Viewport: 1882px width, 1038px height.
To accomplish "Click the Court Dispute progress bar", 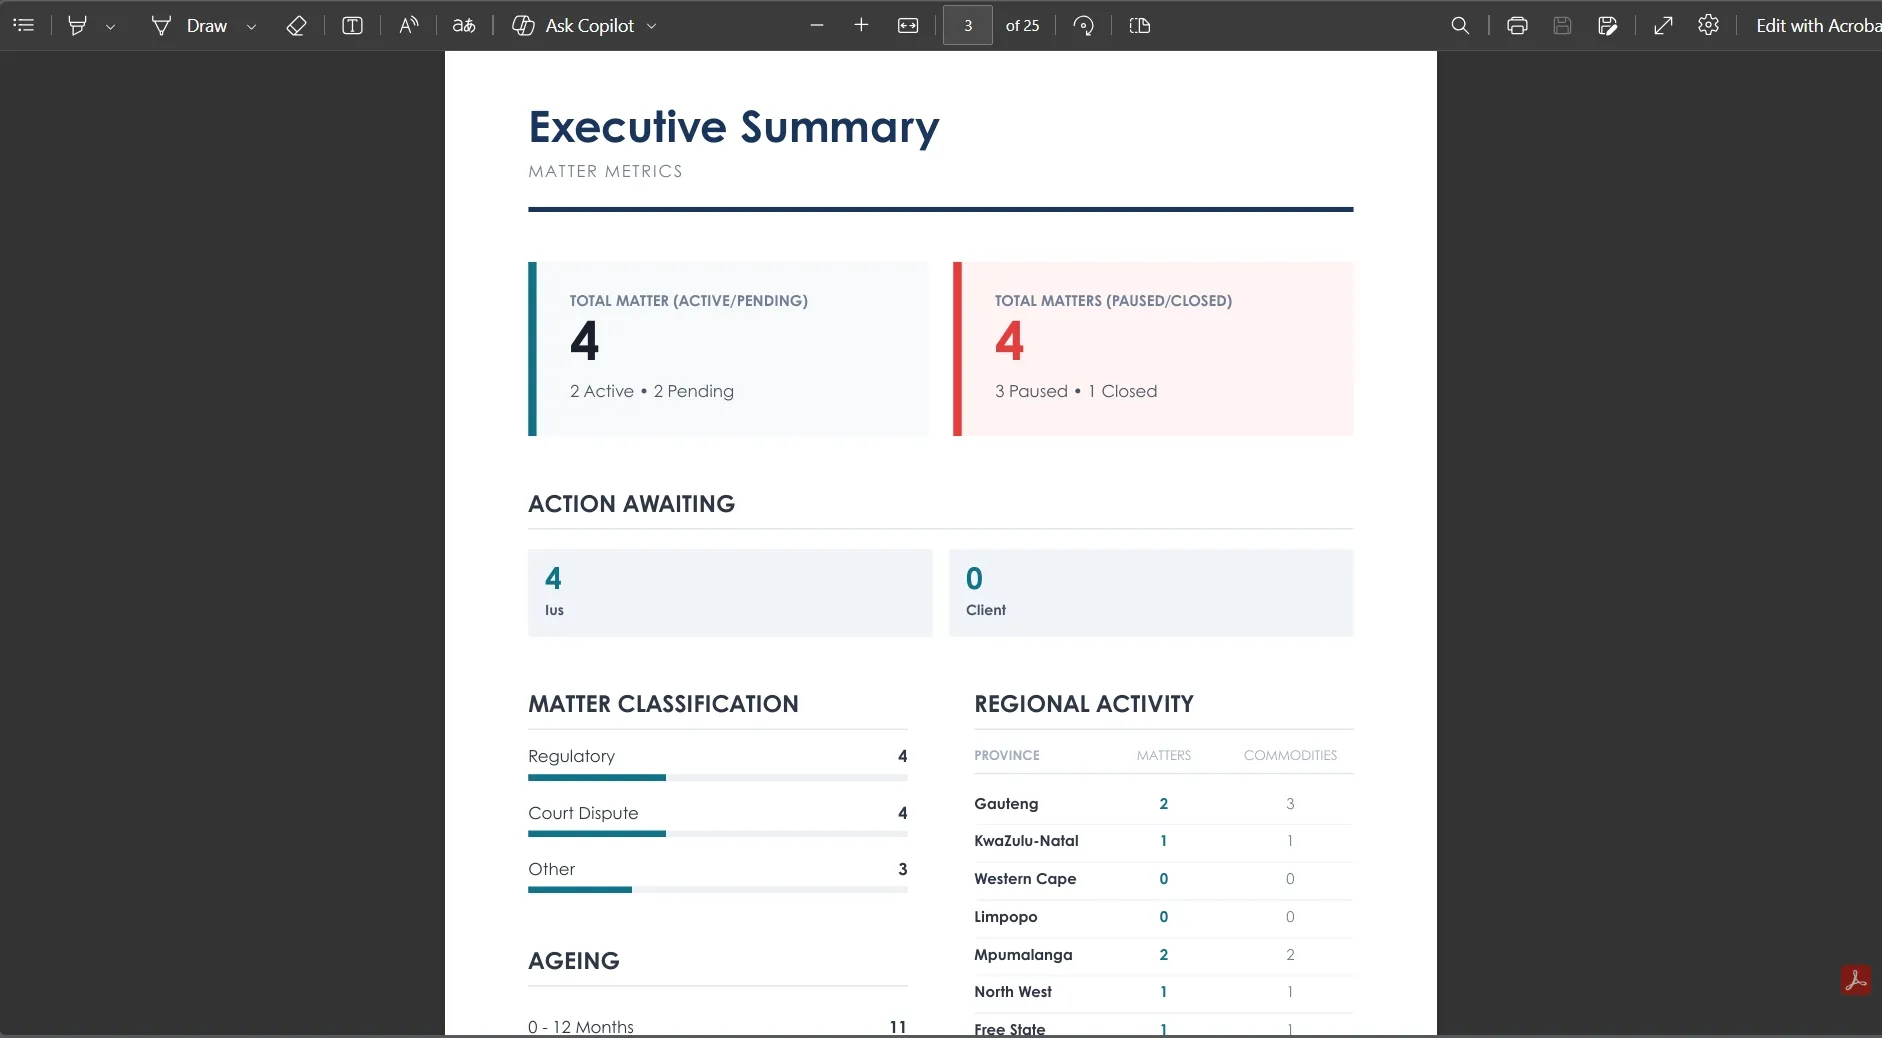I will pos(718,834).
